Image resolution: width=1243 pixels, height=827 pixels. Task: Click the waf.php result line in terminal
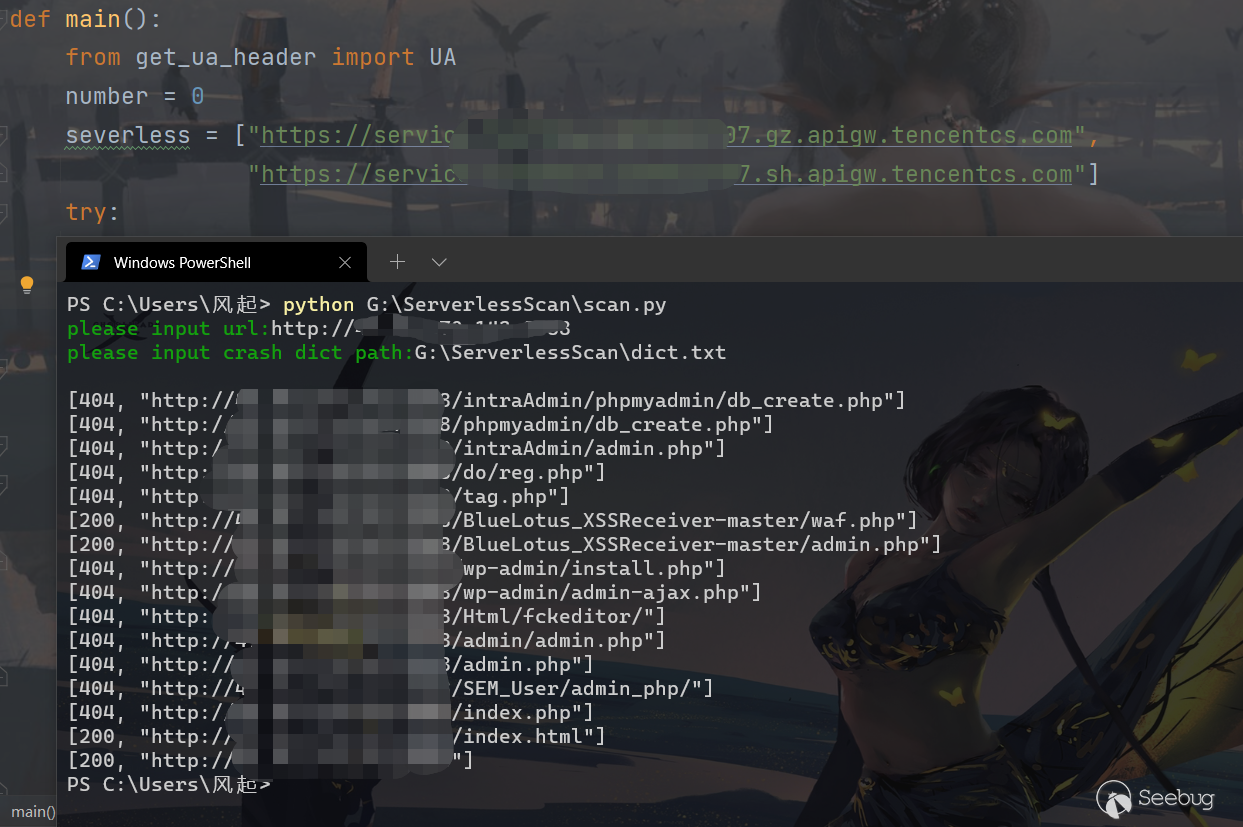click(x=493, y=520)
